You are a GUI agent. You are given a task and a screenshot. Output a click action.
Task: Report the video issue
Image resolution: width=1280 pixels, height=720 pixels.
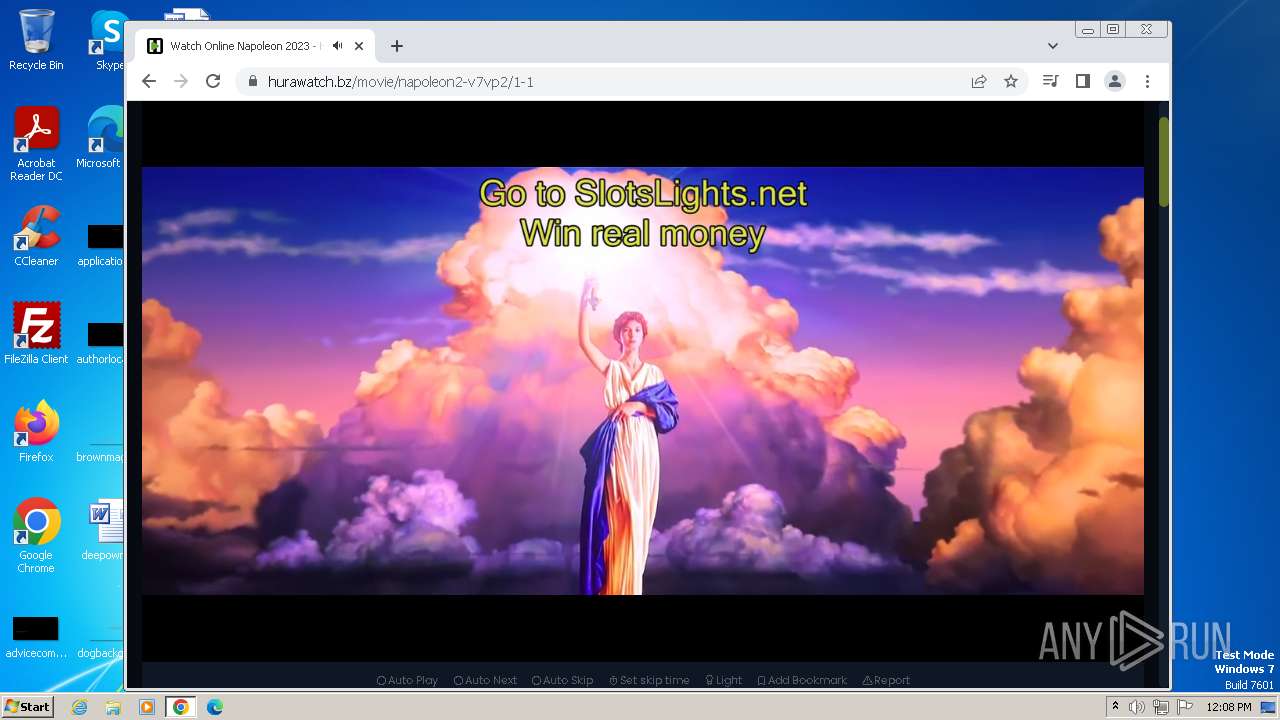pyautogui.click(x=886, y=680)
